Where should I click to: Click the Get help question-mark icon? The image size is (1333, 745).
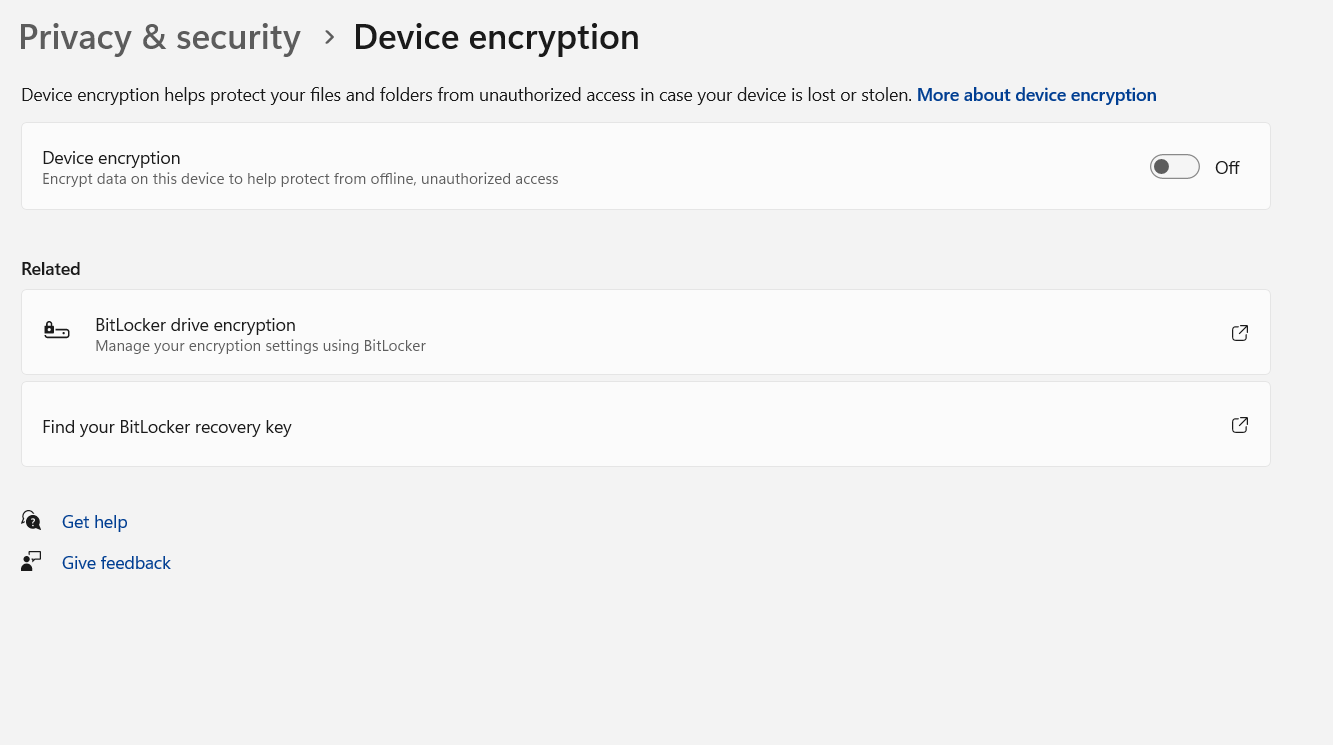[x=31, y=520]
